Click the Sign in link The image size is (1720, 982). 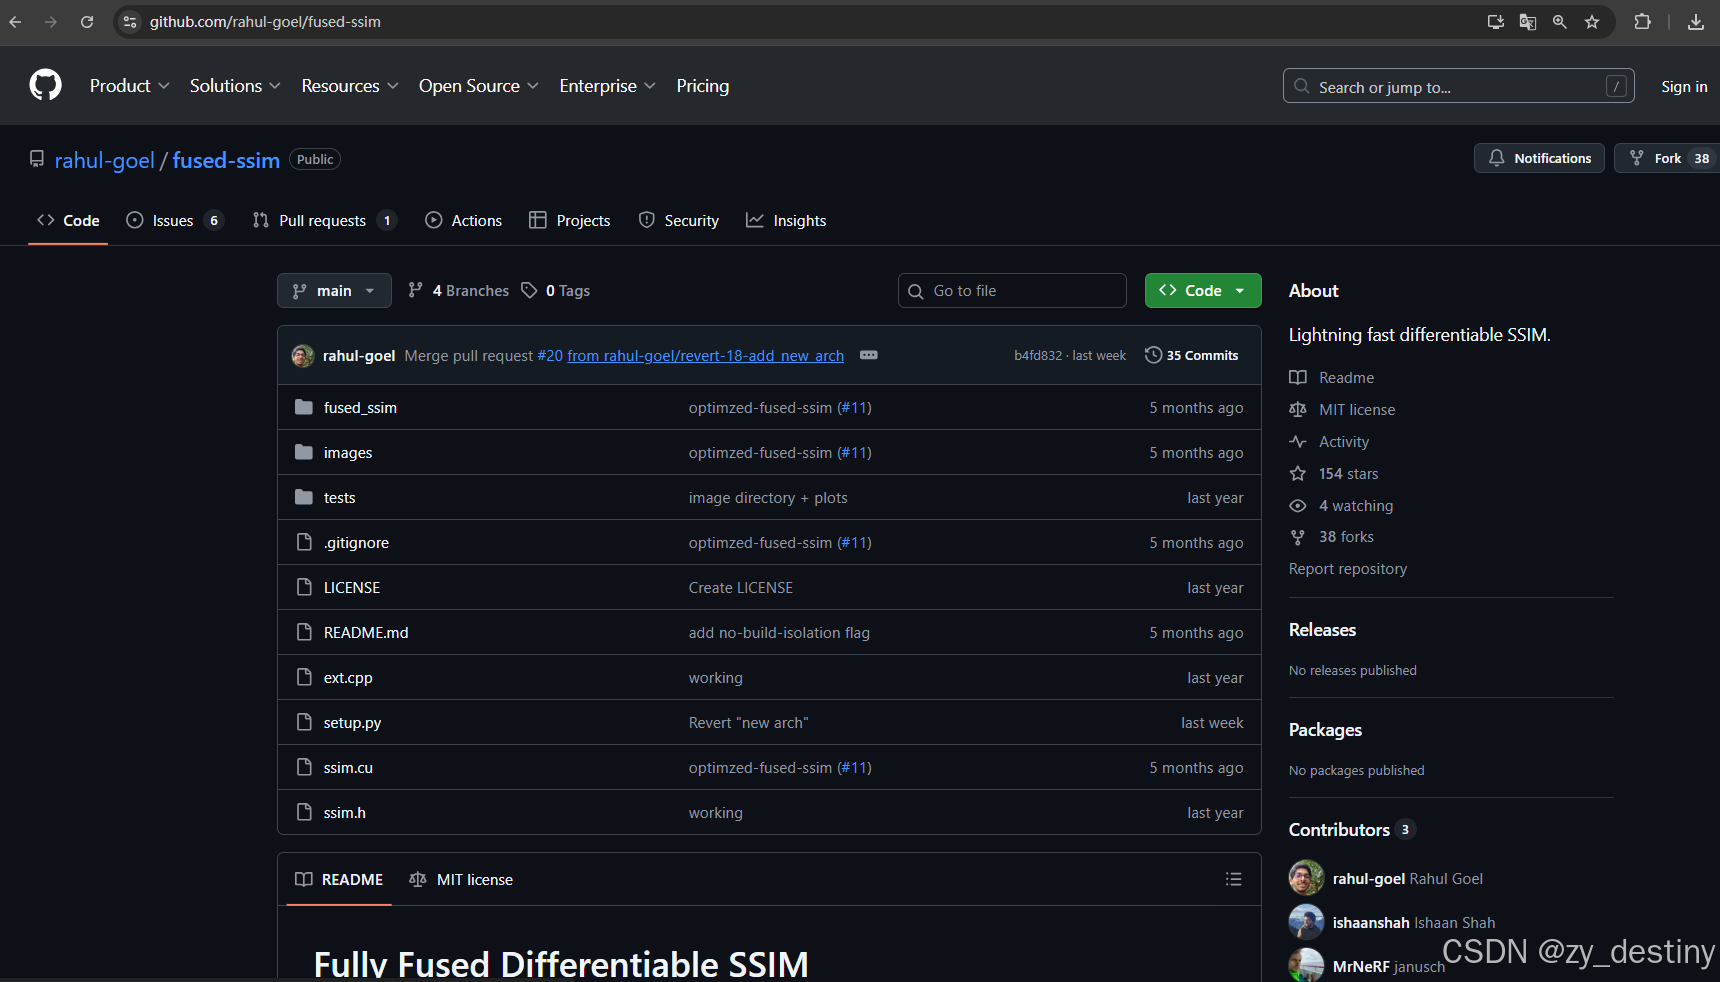pyautogui.click(x=1684, y=87)
